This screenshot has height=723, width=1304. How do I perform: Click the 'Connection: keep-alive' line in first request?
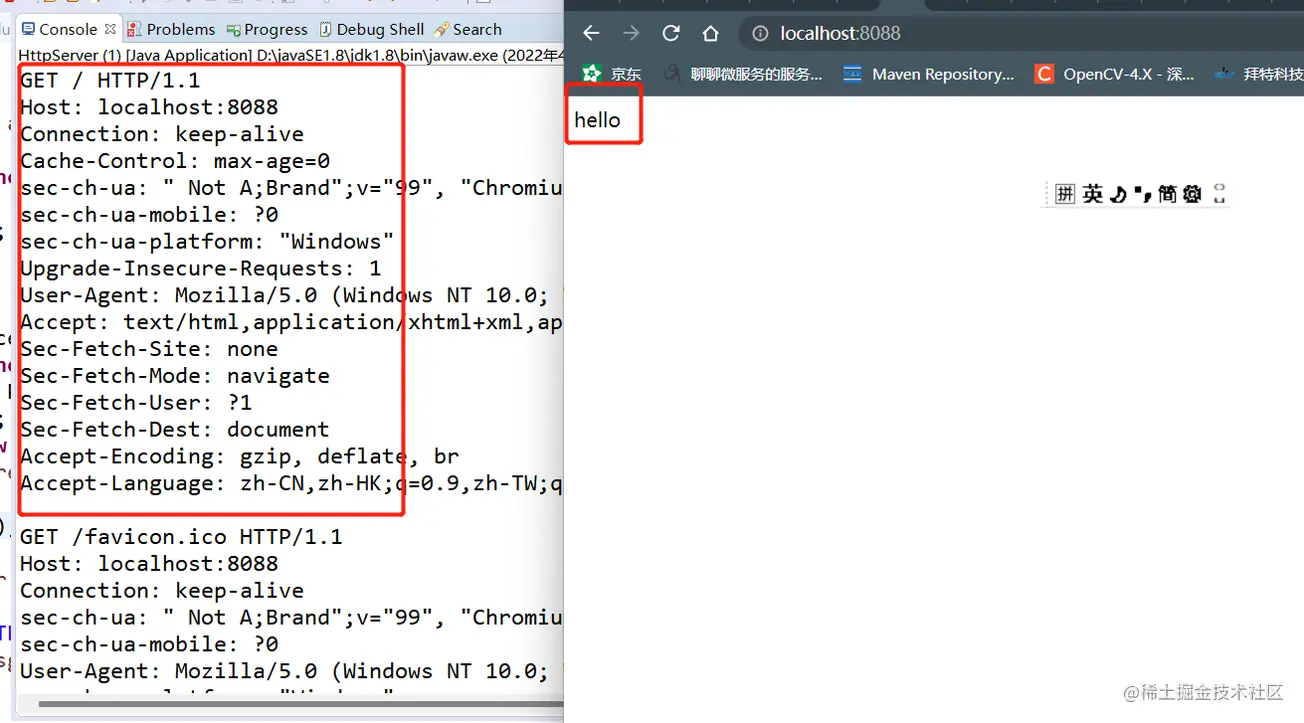(x=162, y=134)
